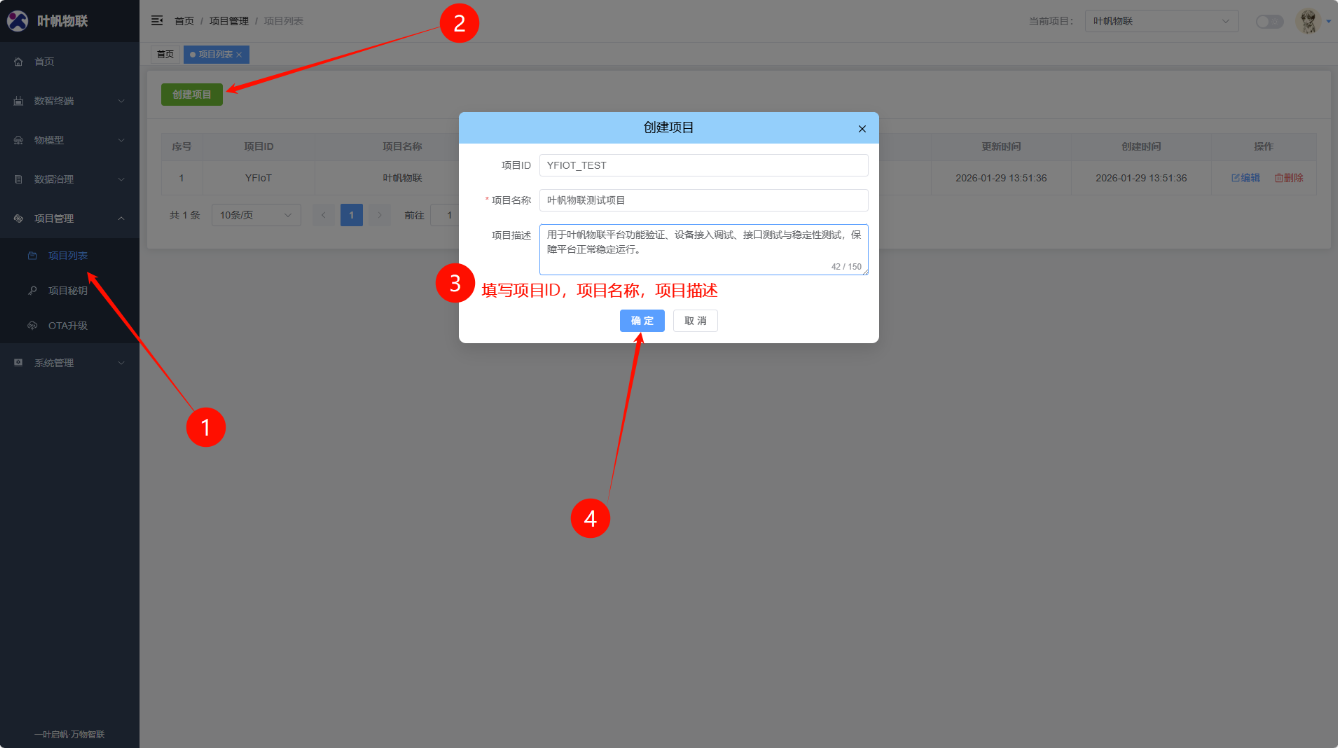The height and width of the screenshot is (748, 1338).
Task: Collapse the 项目管理 sidebar menu
Action: tap(68, 218)
